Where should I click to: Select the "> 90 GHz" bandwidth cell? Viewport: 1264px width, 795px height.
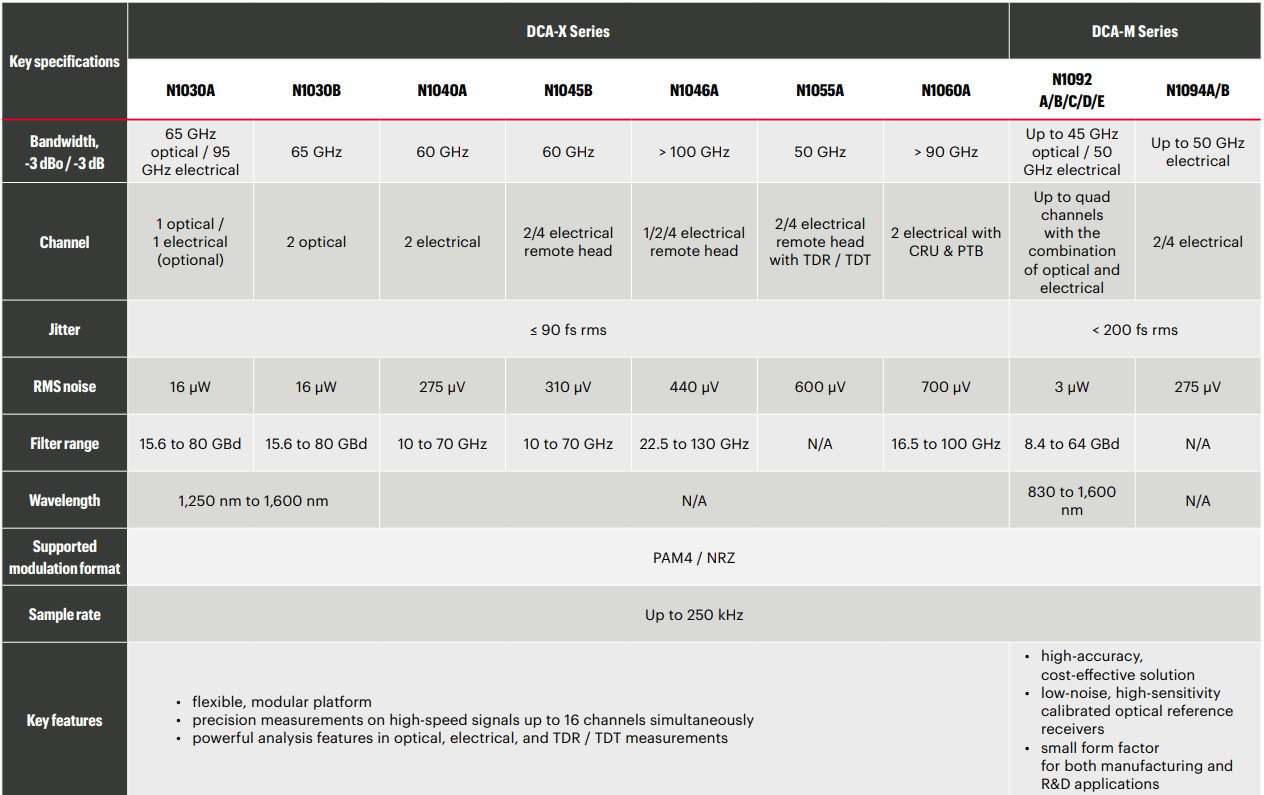pyautogui.click(x=946, y=152)
